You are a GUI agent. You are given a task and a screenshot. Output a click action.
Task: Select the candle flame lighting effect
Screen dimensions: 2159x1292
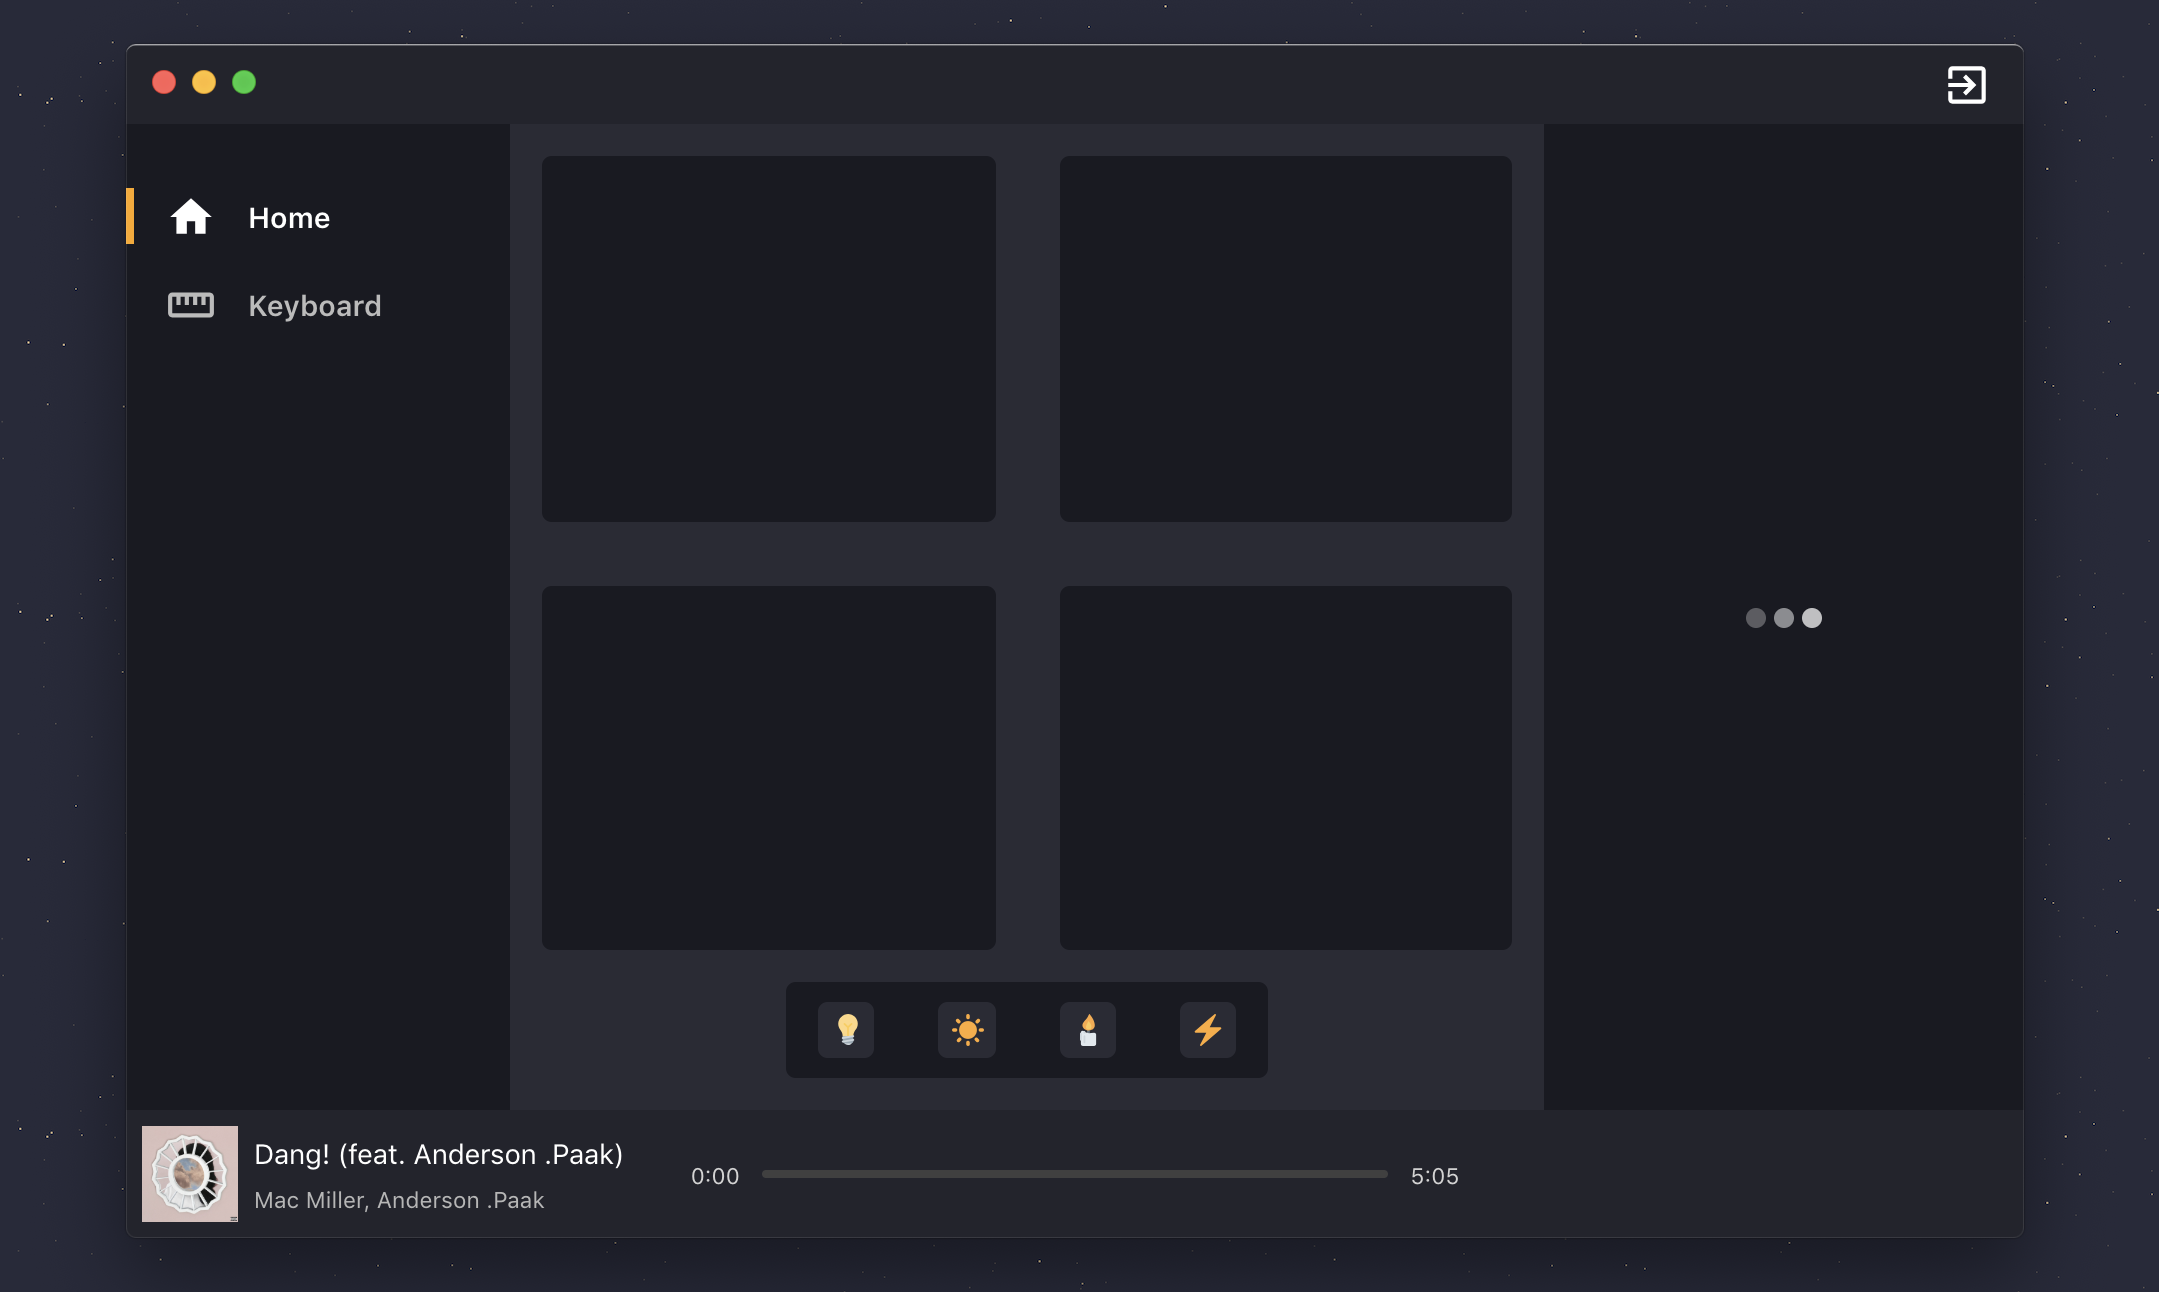1088,1030
